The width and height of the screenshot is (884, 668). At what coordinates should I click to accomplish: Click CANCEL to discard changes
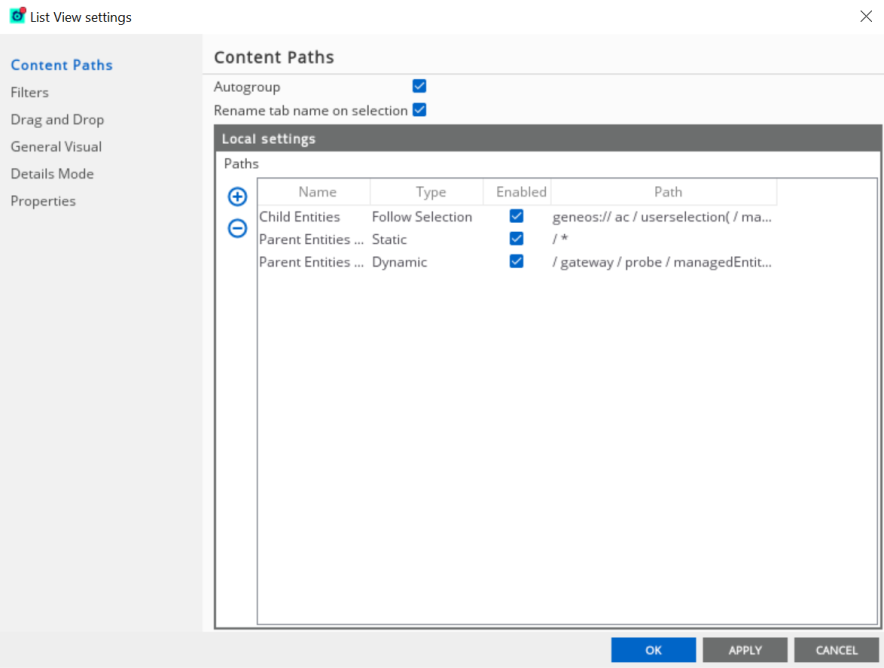point(836,650)
